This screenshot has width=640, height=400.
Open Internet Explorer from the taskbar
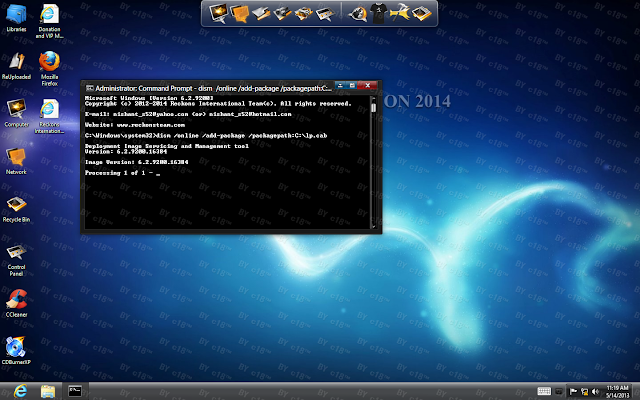(x=20, y=391)
